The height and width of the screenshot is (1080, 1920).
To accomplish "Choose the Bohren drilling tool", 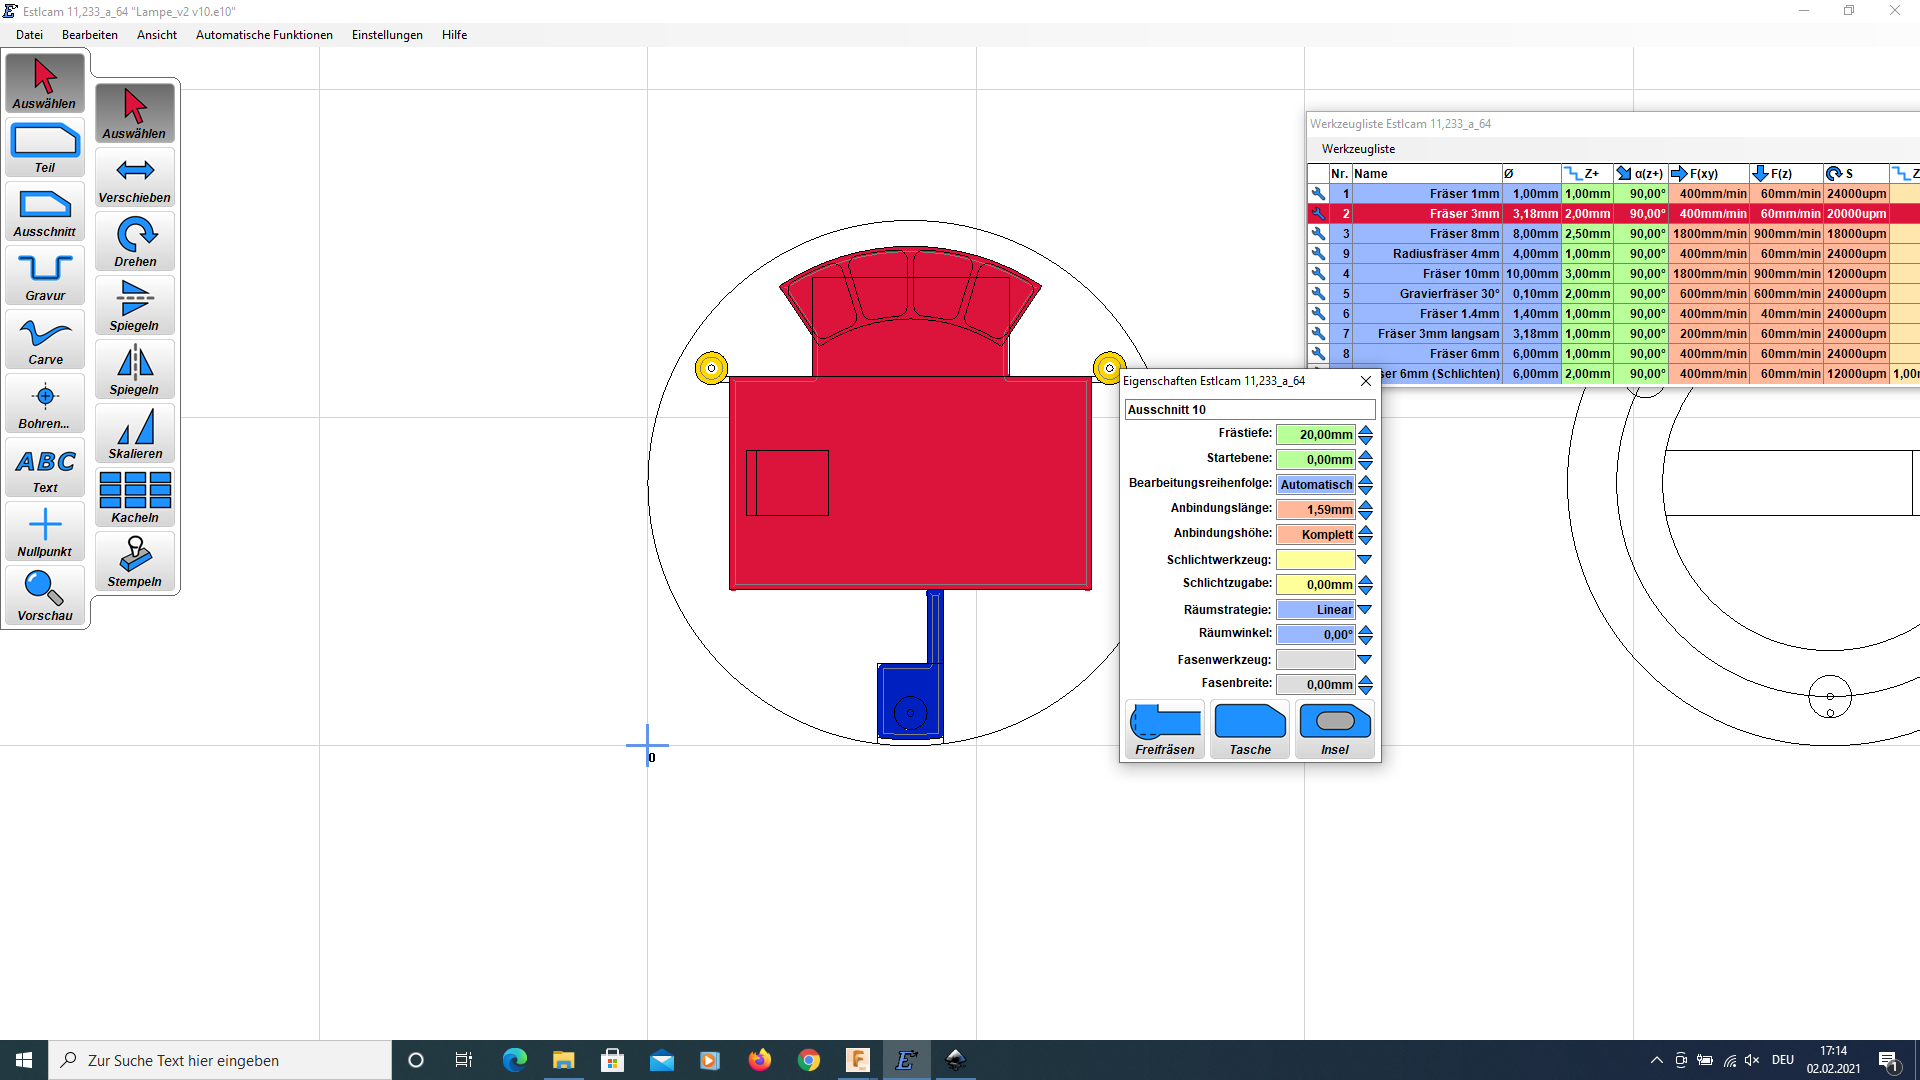I will pos(45,403).
